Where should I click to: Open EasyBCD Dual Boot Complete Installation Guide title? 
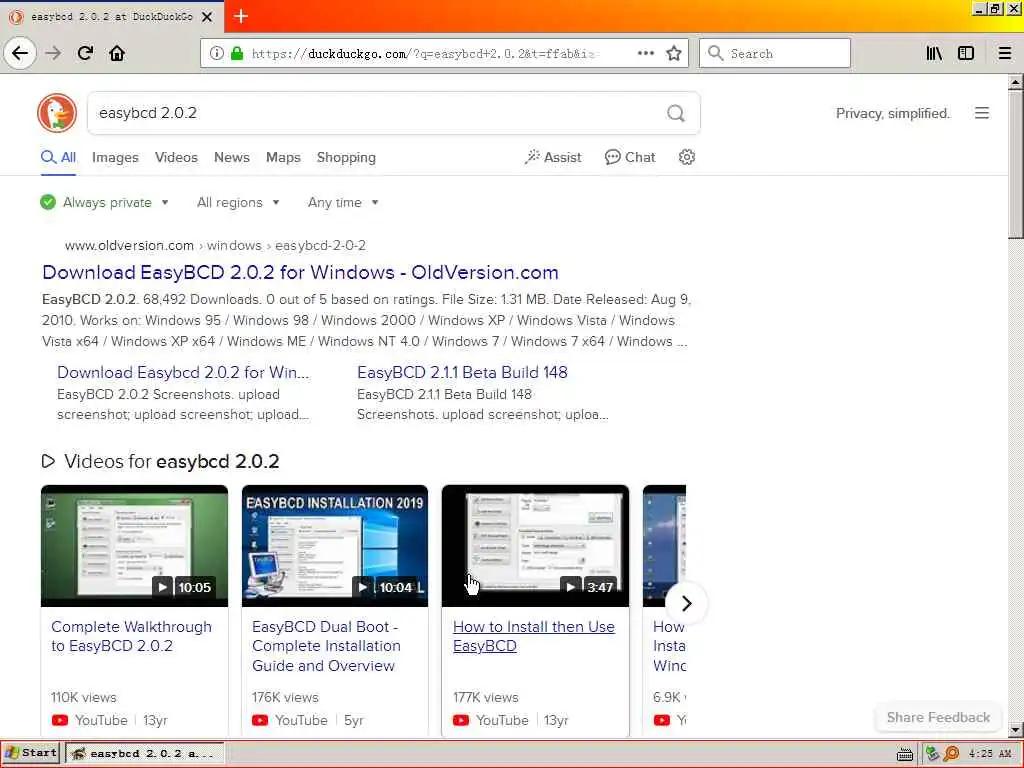coord(327,646)
